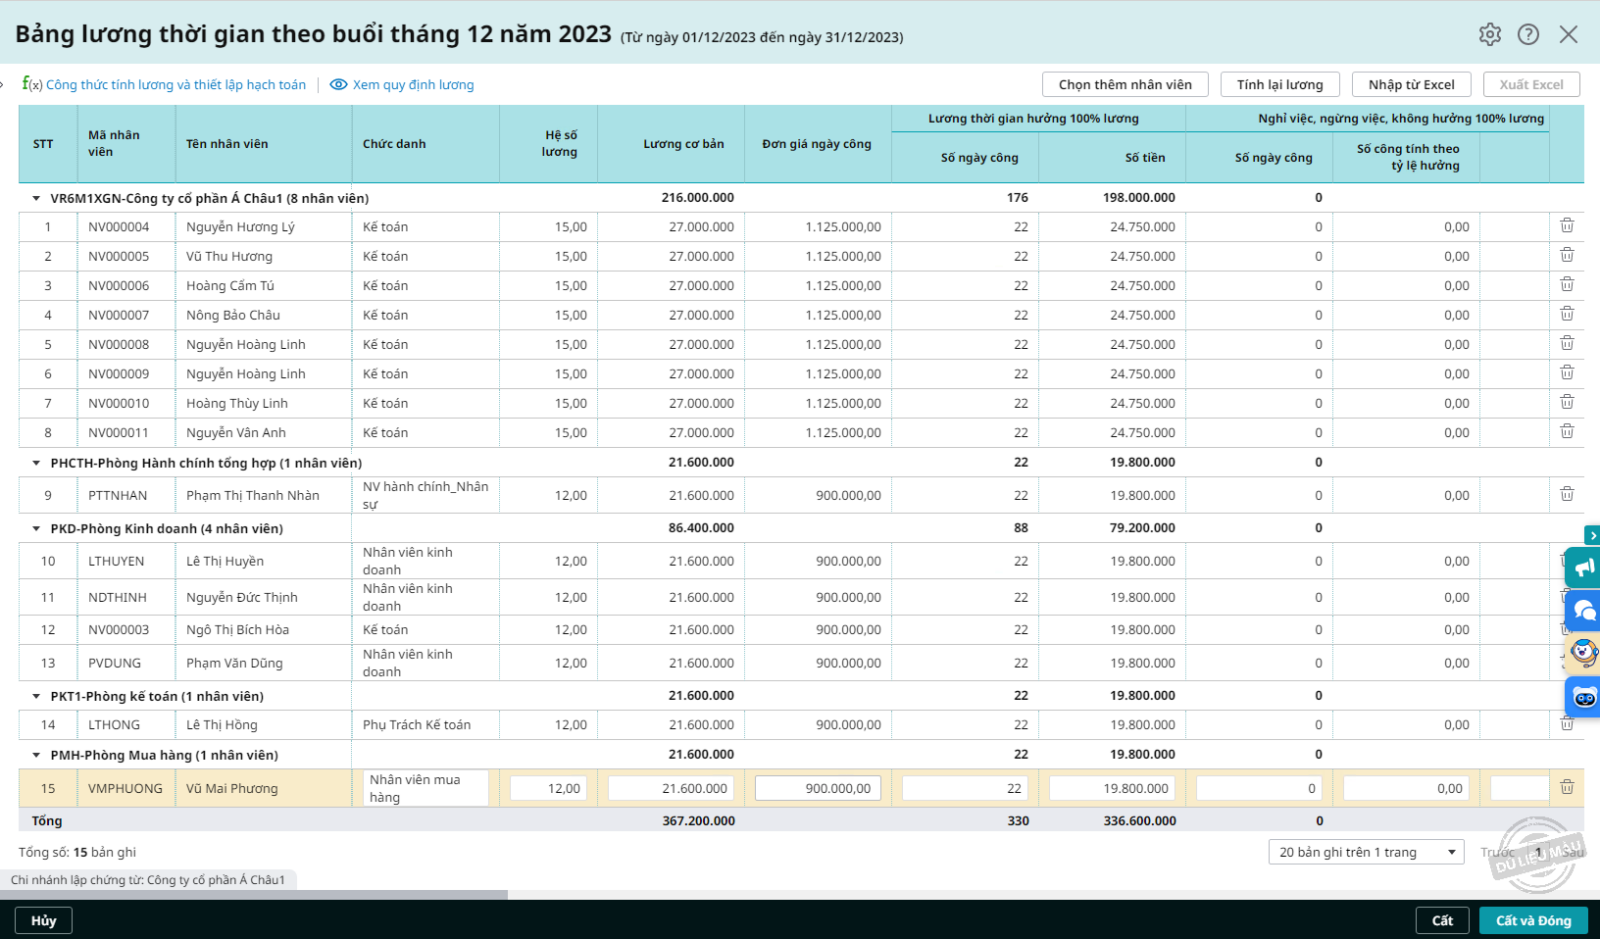Click Cất và Đóng button
The image size is (1600, 939).
pyautogui.click(x=1533, y=920)
